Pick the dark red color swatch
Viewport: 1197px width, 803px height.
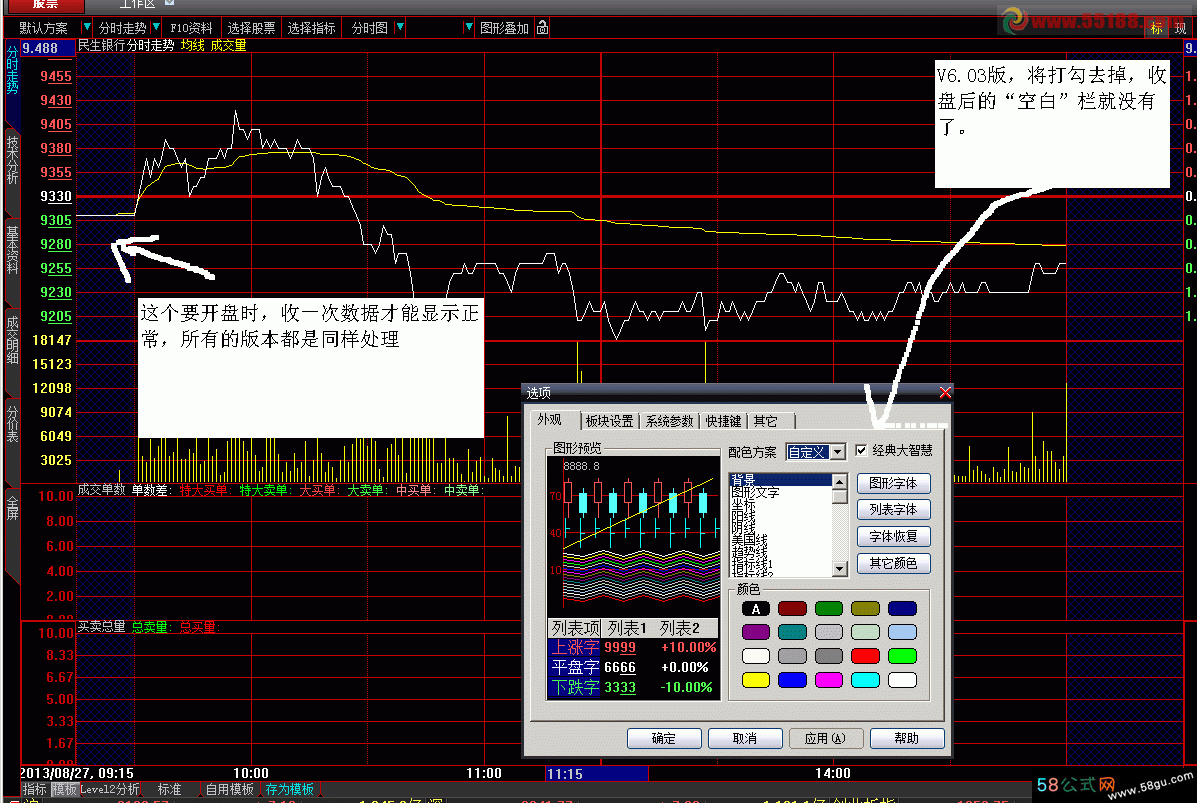[792, 608]
